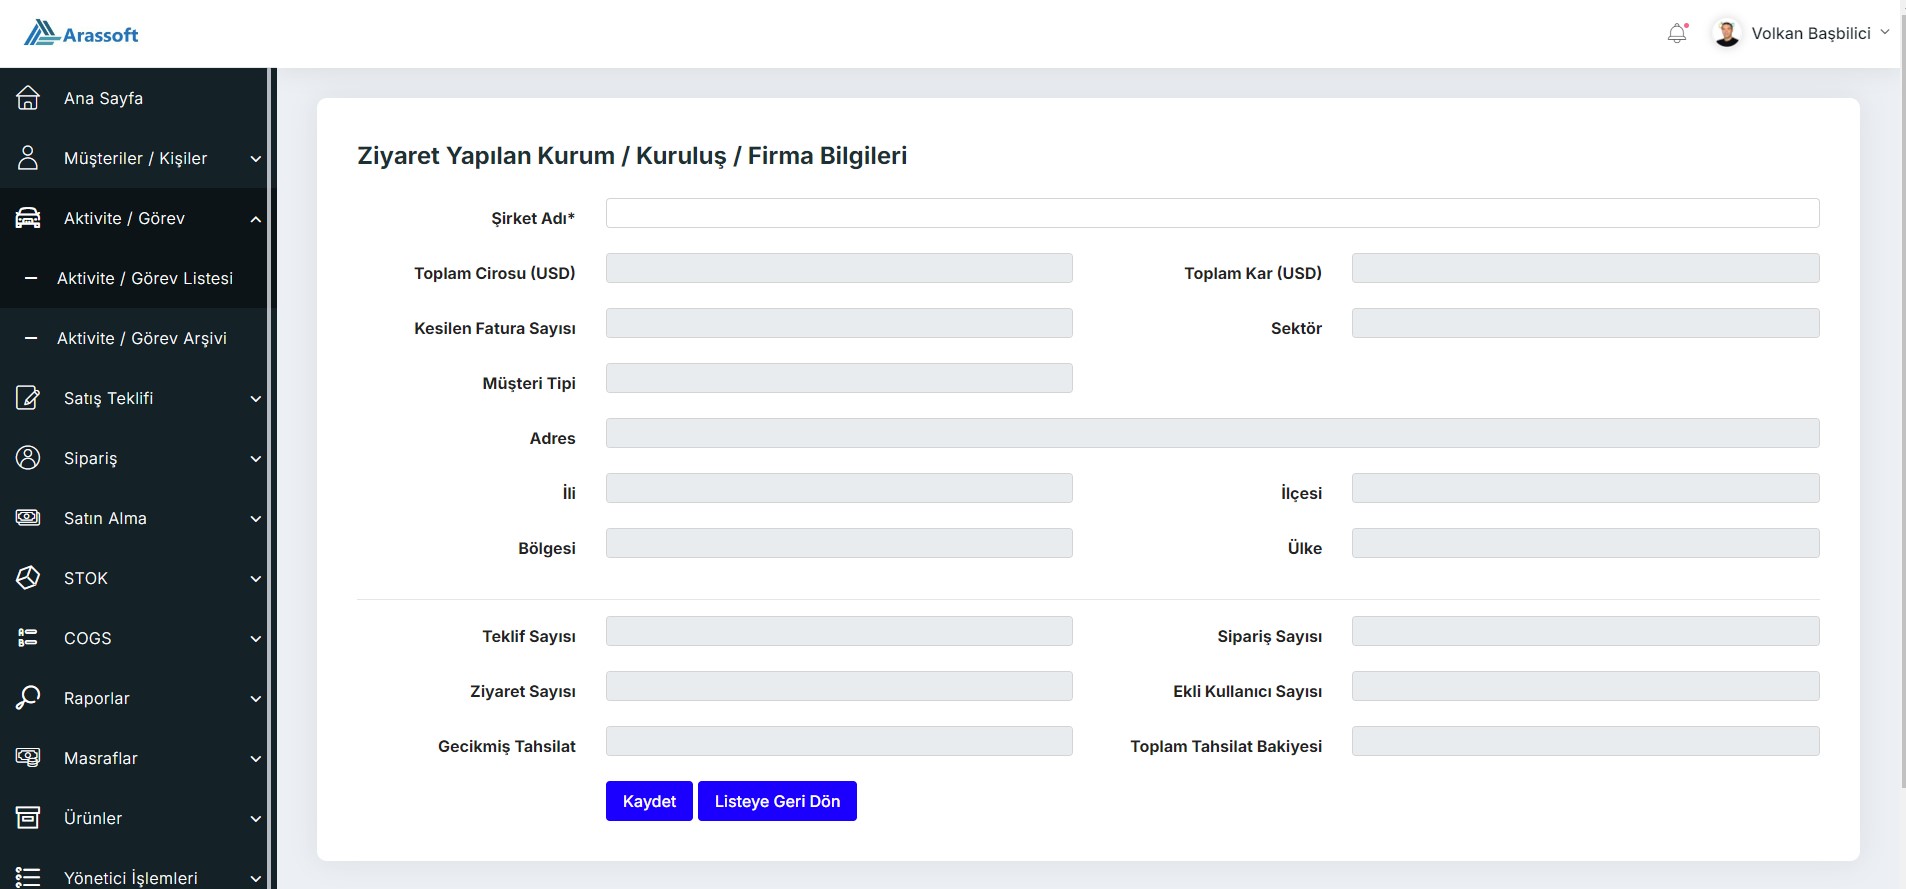1906x889 pixels.
Task: Click Volkan Başbilici's avatar picture
Action: 1726,34
